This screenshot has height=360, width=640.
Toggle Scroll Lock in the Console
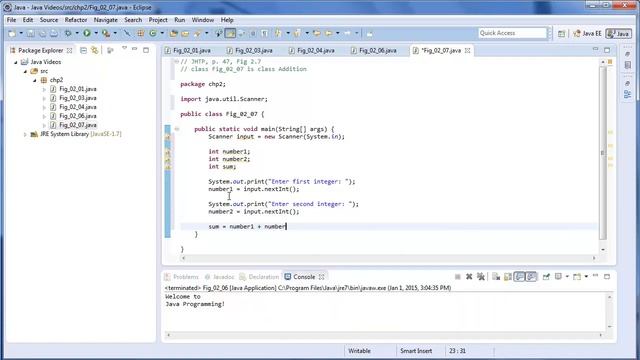click(508, 277)
